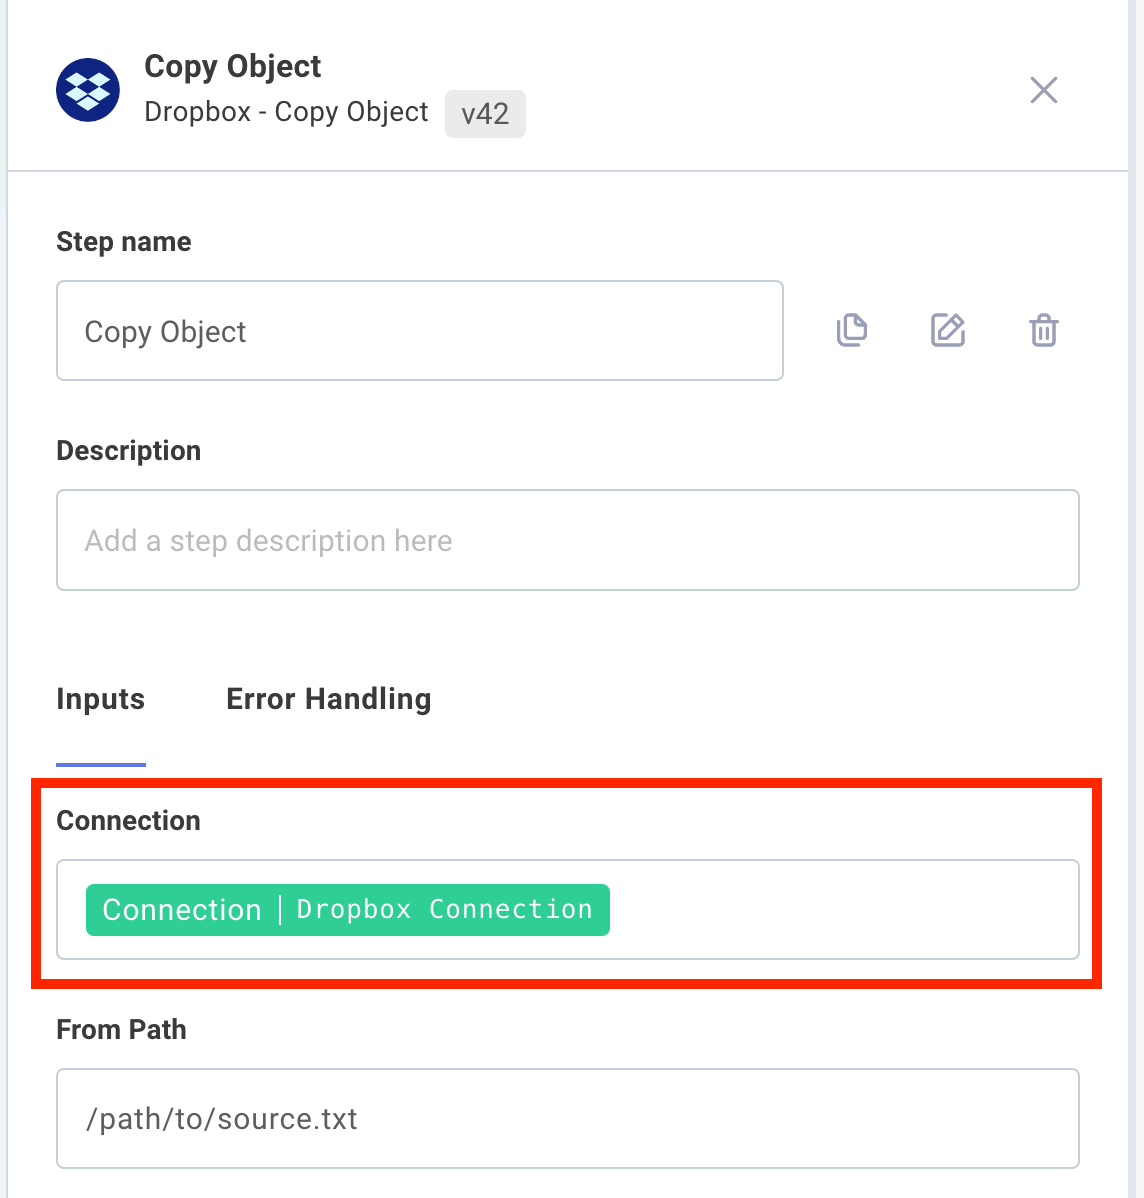Click the From Path source field
The height and width of the screenshot is (1198, 1144).
[x=568, y=1118]
